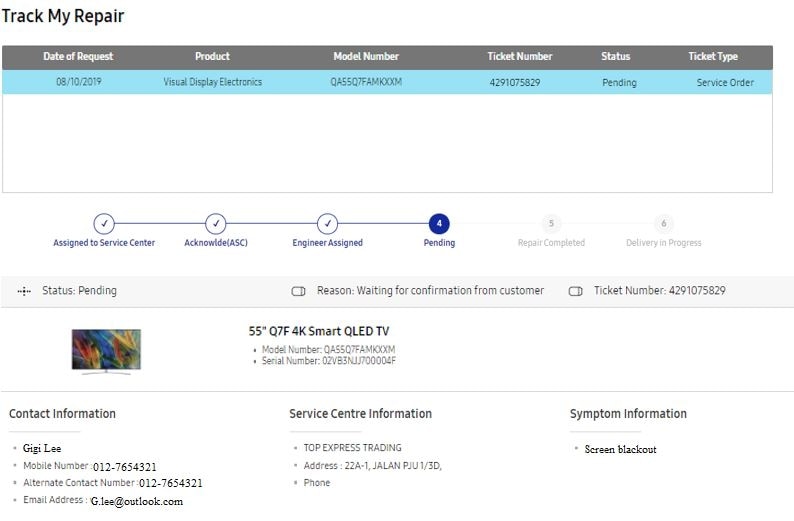This screenshot has height=521, width=794.
Task: Click TOP EXPRESS TRADING service centre name
Action: pyautogui.click(x=352, y=448)
